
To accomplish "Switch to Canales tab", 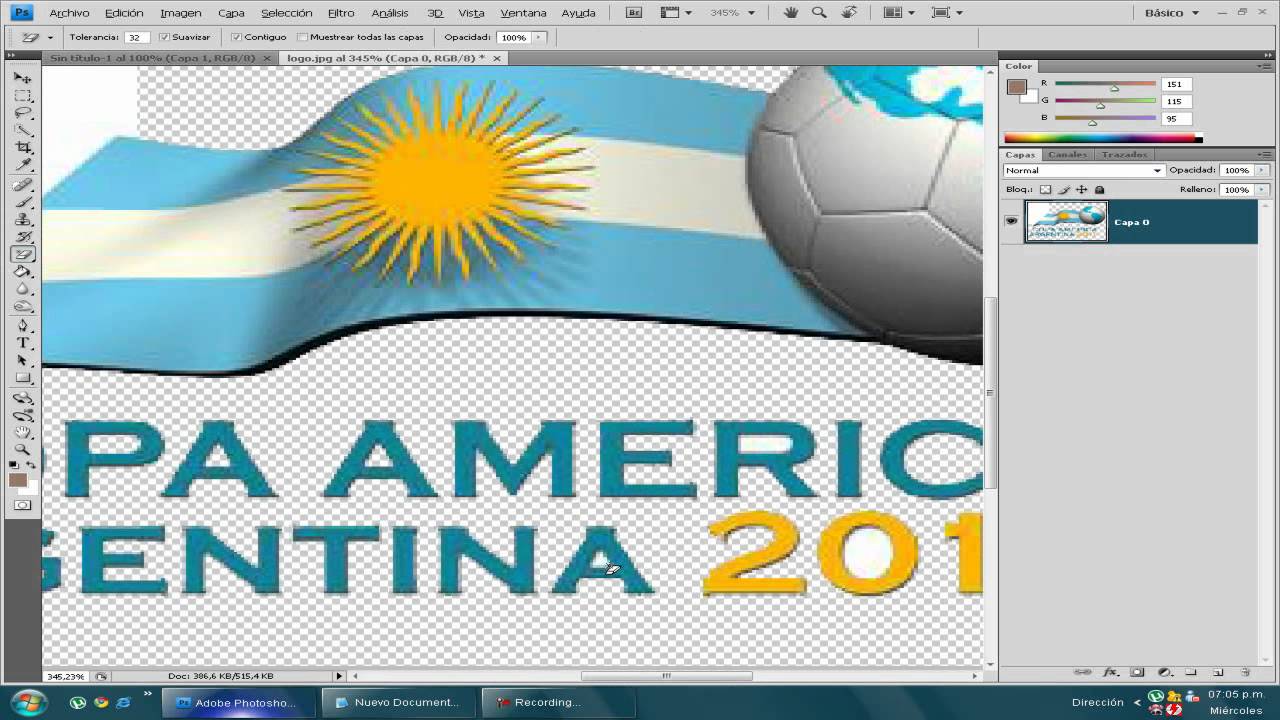I will click(1068, 155).
